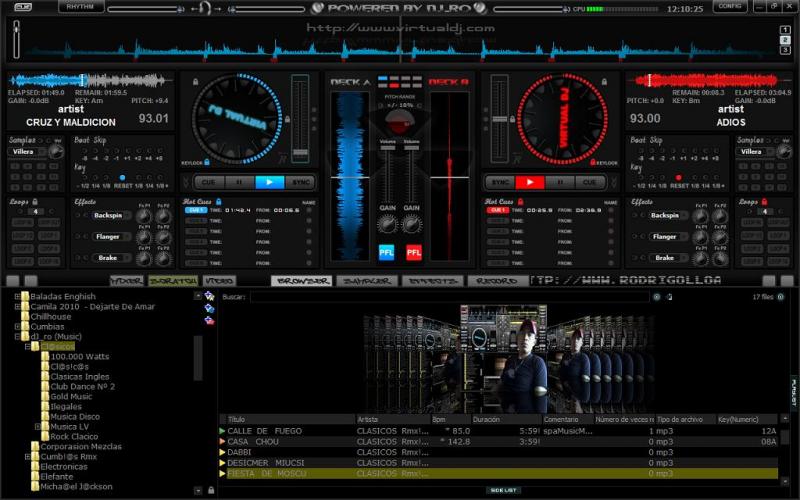Switch to the VIDEO panel tab
800x500 pixels.
pyautogui.click(x=219, y=281)
